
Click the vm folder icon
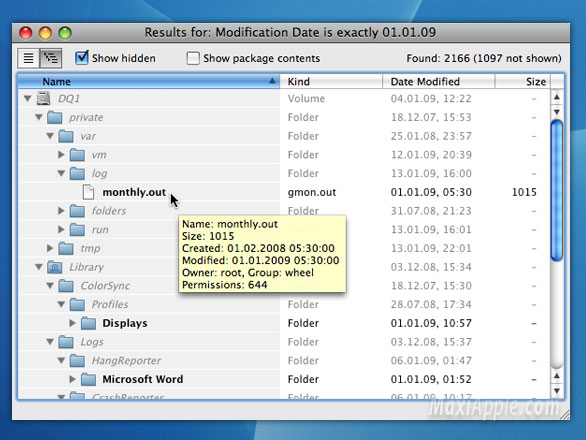[x=77, y=154]
